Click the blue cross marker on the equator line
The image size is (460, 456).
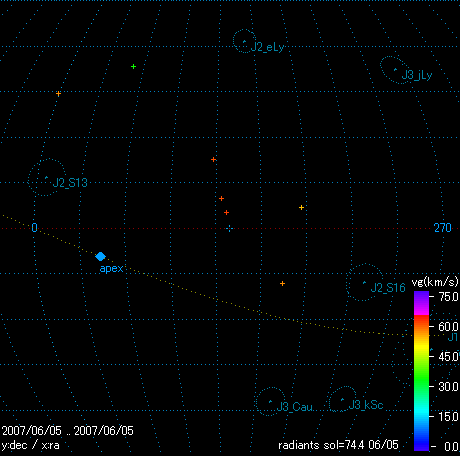point(229,229)
